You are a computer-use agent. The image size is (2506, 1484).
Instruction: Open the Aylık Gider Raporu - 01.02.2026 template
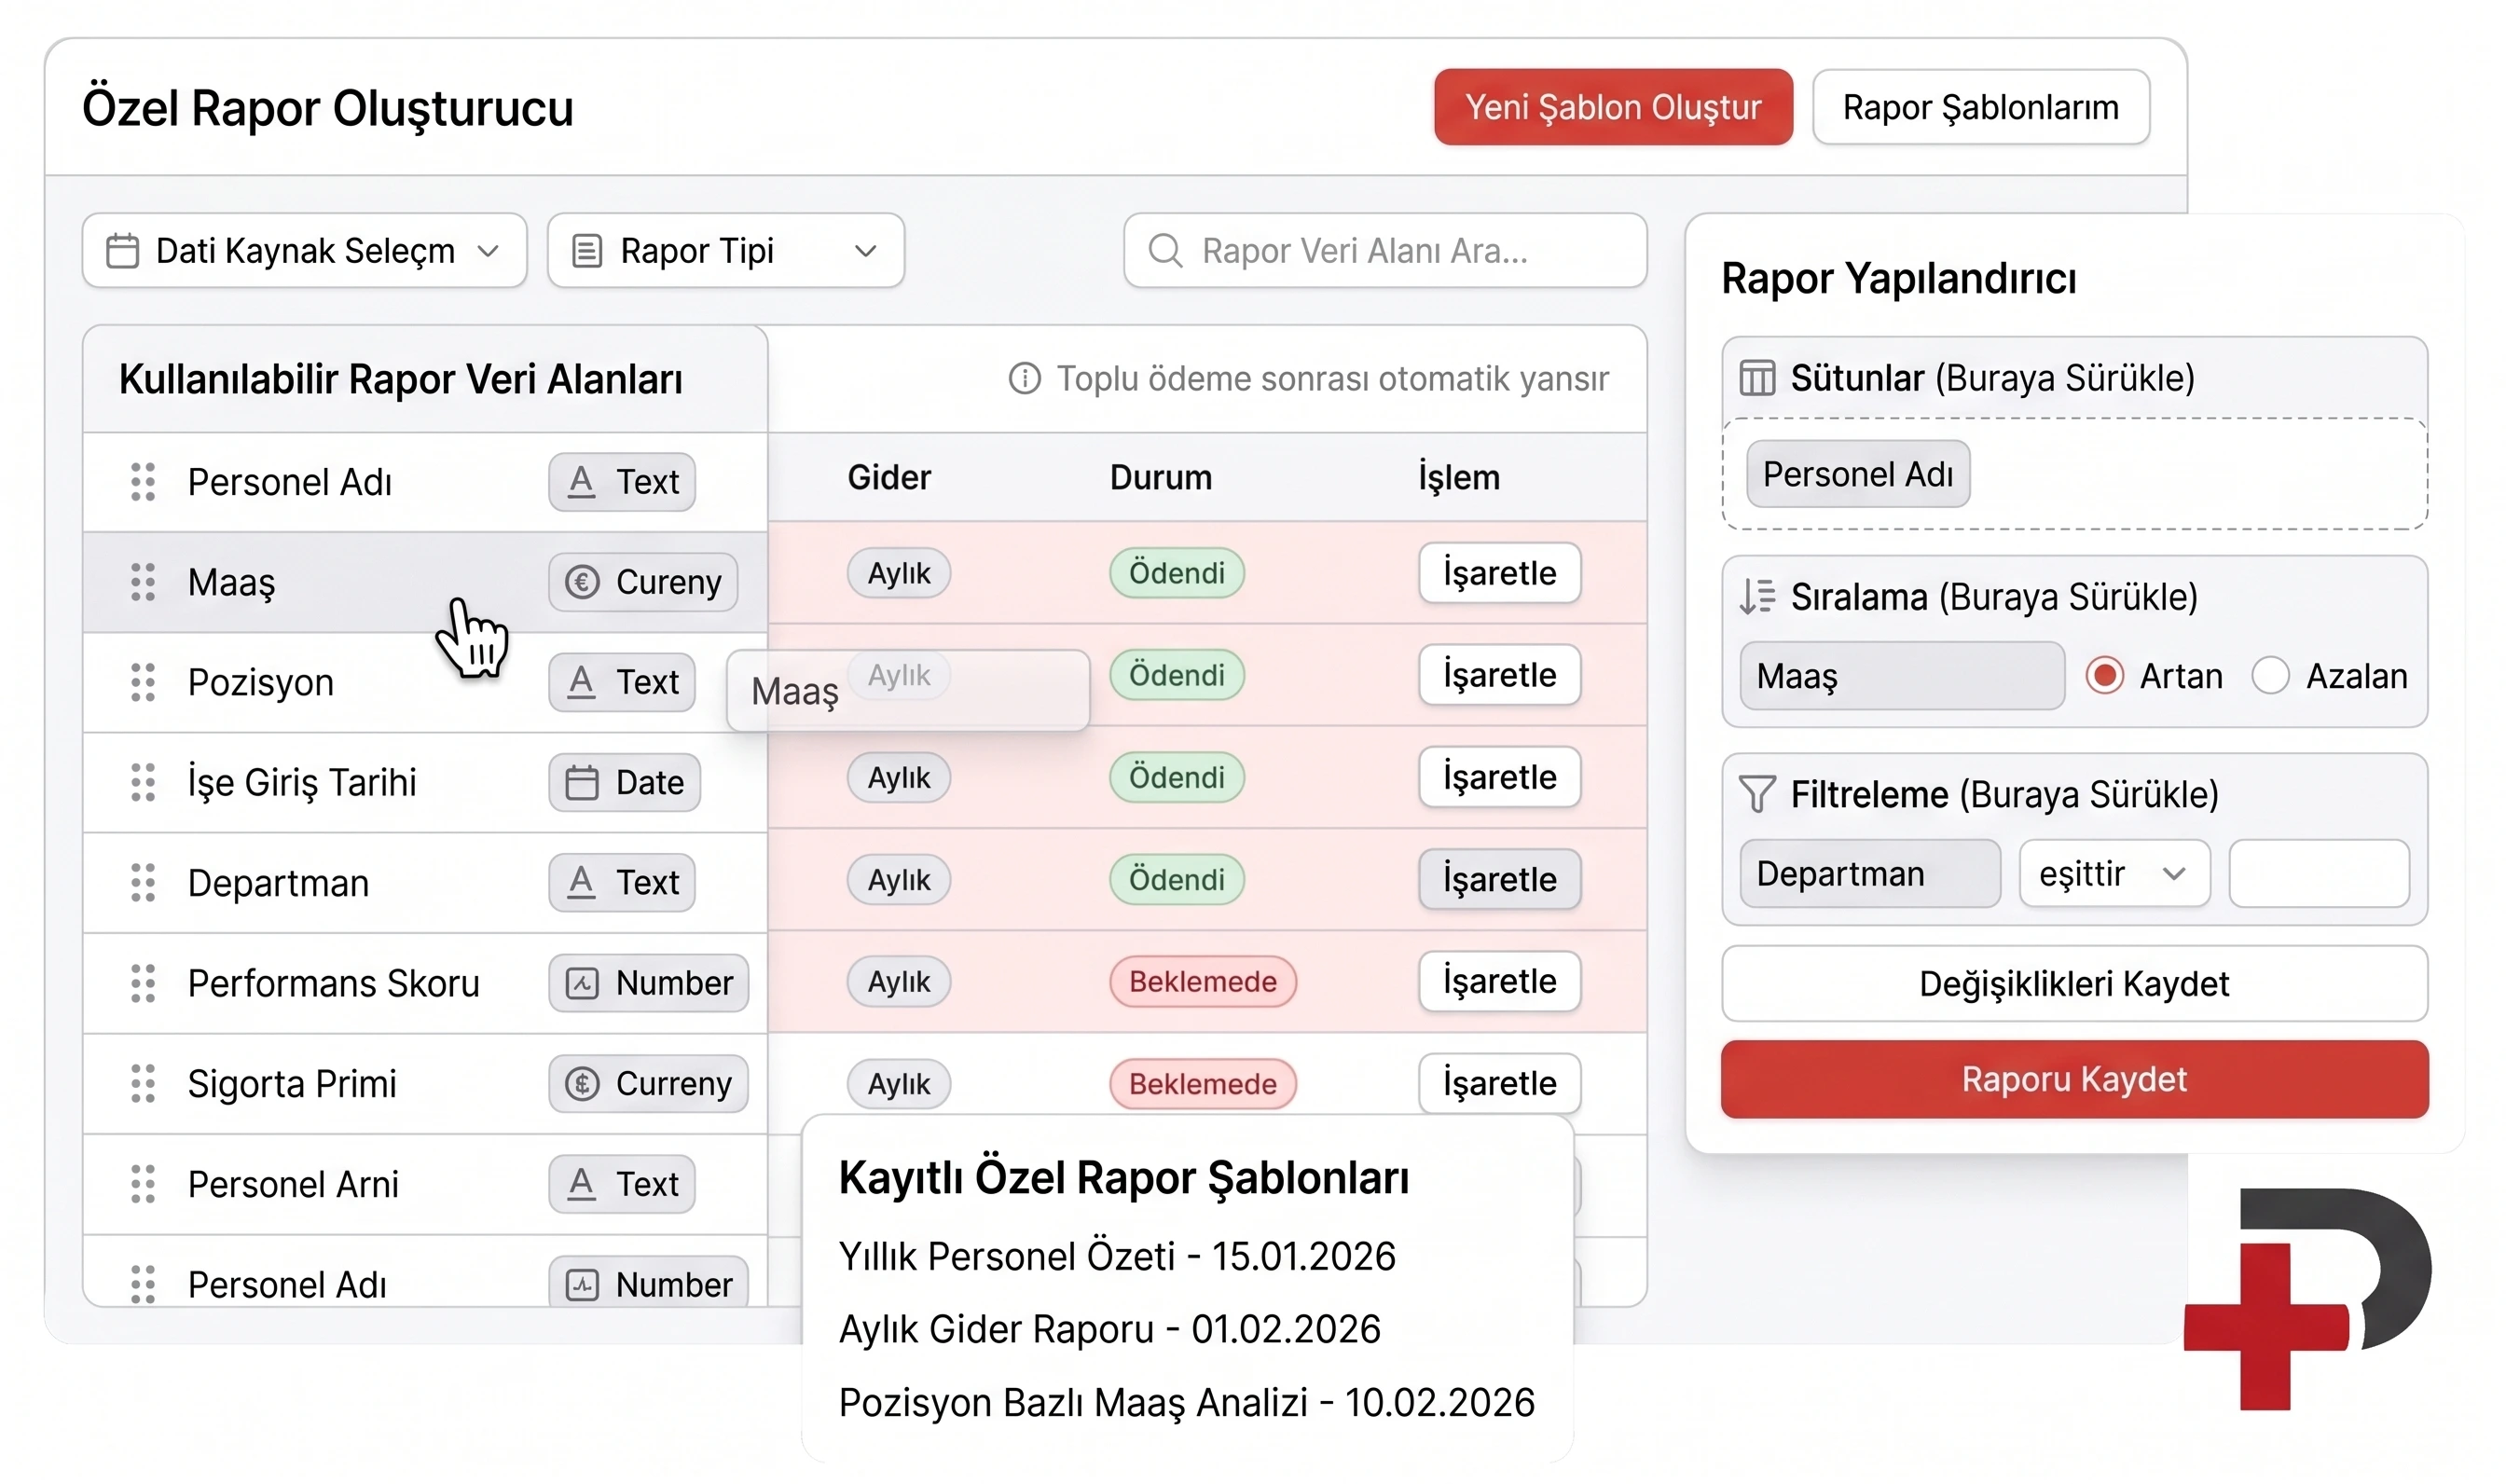pos(1110,1330)
